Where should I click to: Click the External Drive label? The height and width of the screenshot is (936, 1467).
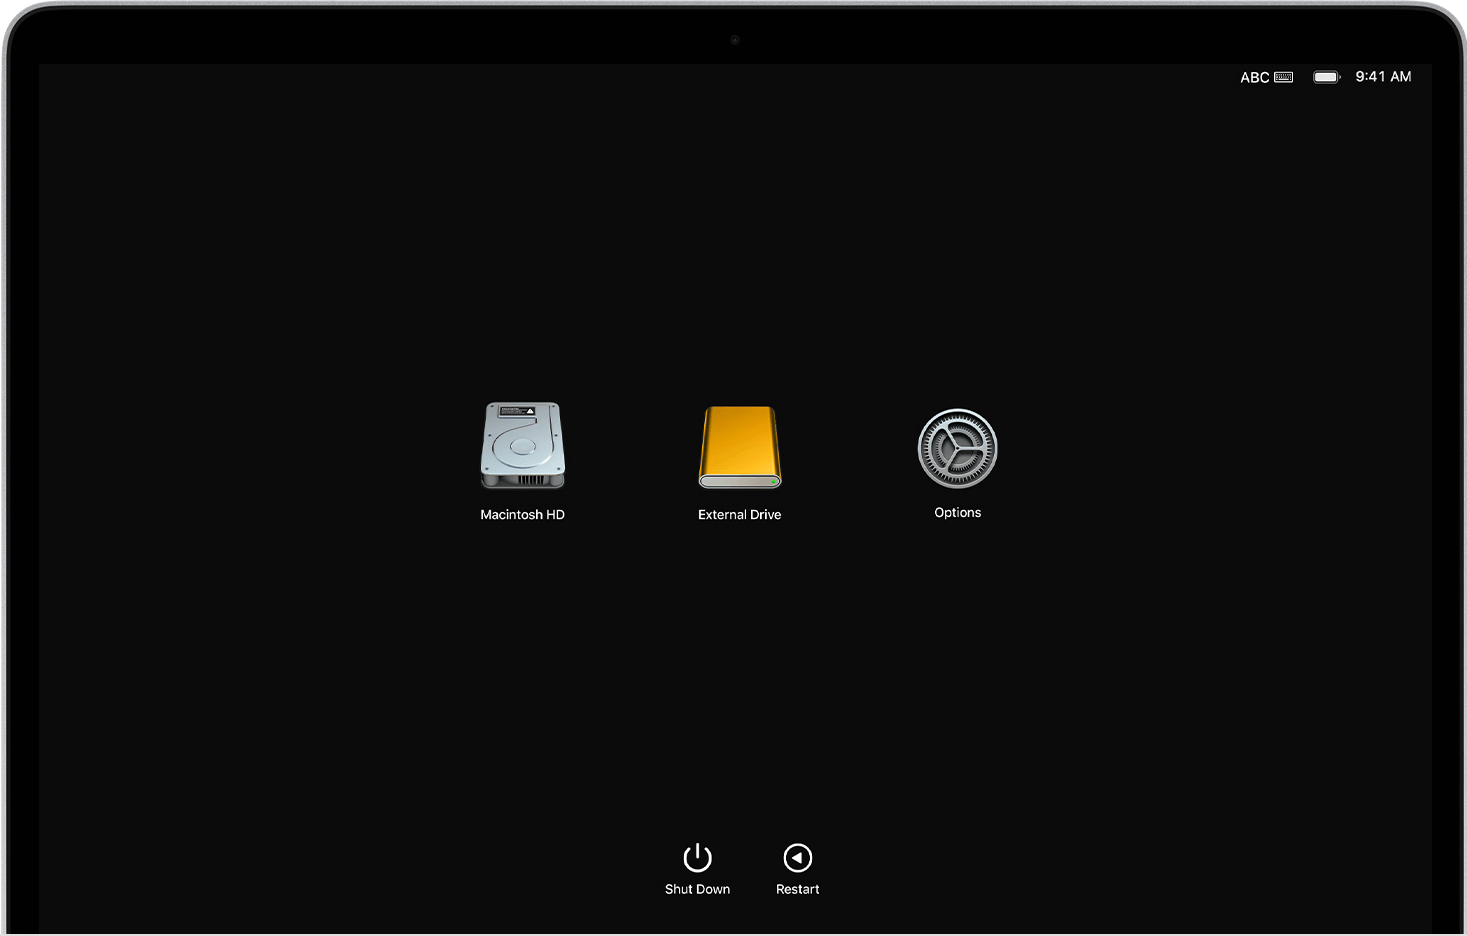(740, 515)
